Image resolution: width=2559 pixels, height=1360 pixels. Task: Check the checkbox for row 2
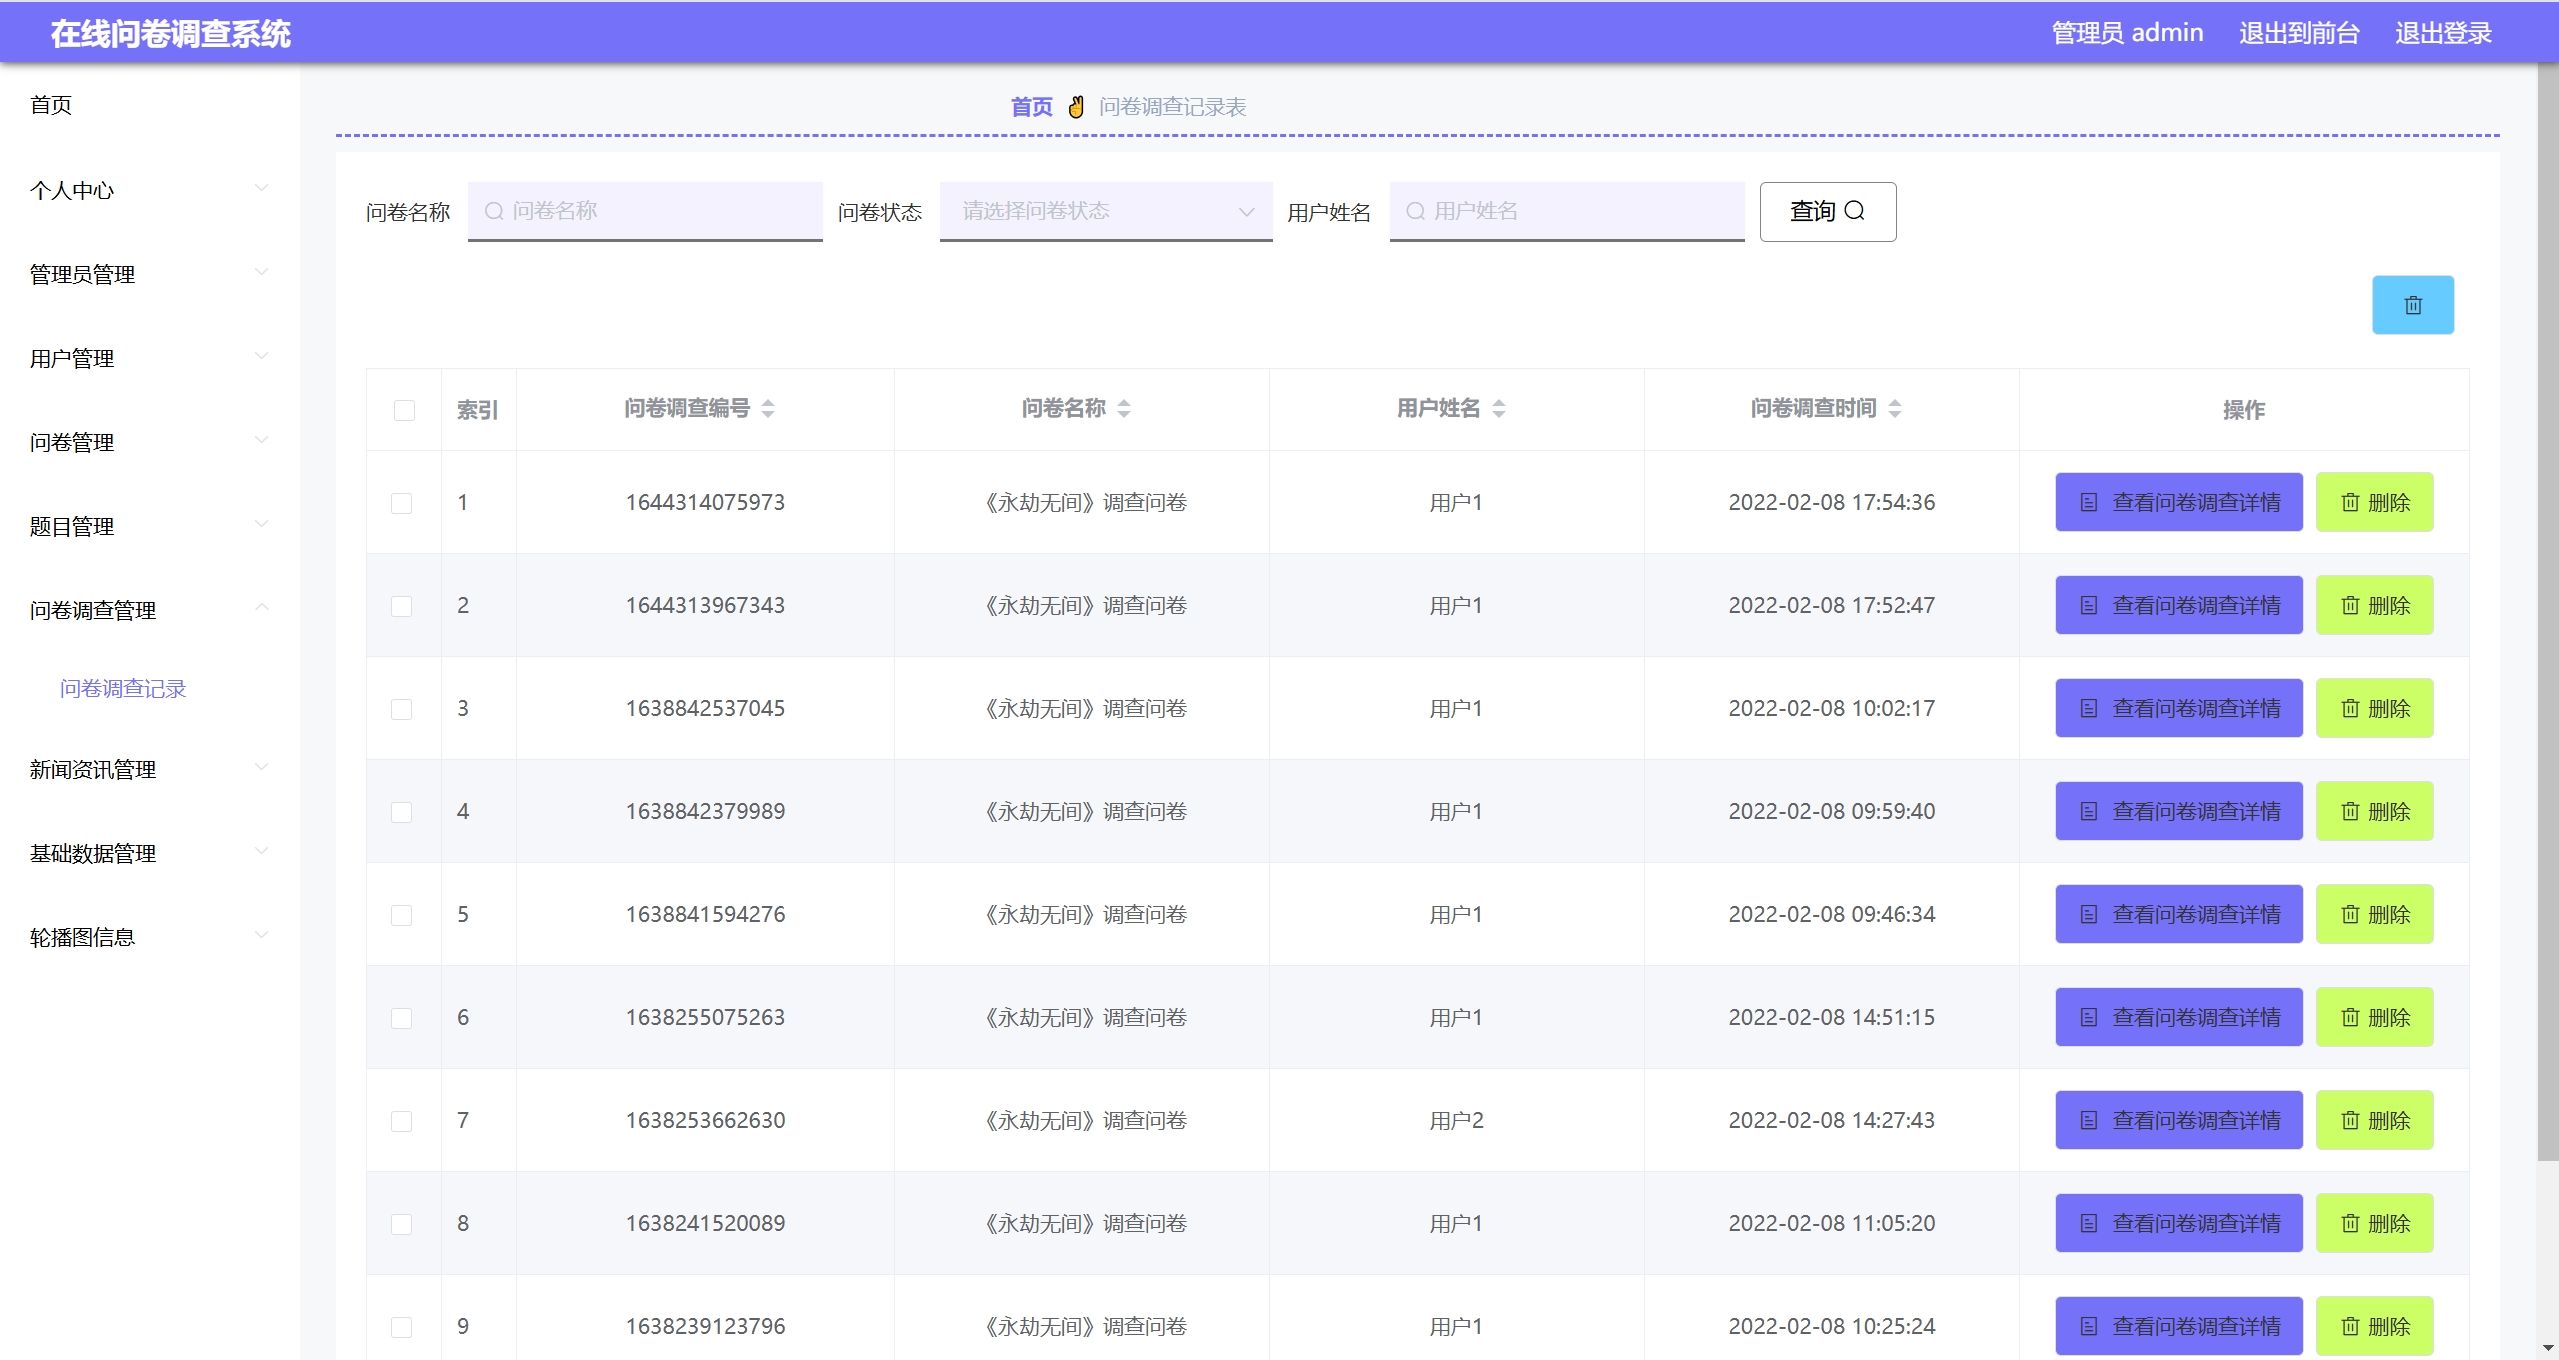[x=401, y=606]
